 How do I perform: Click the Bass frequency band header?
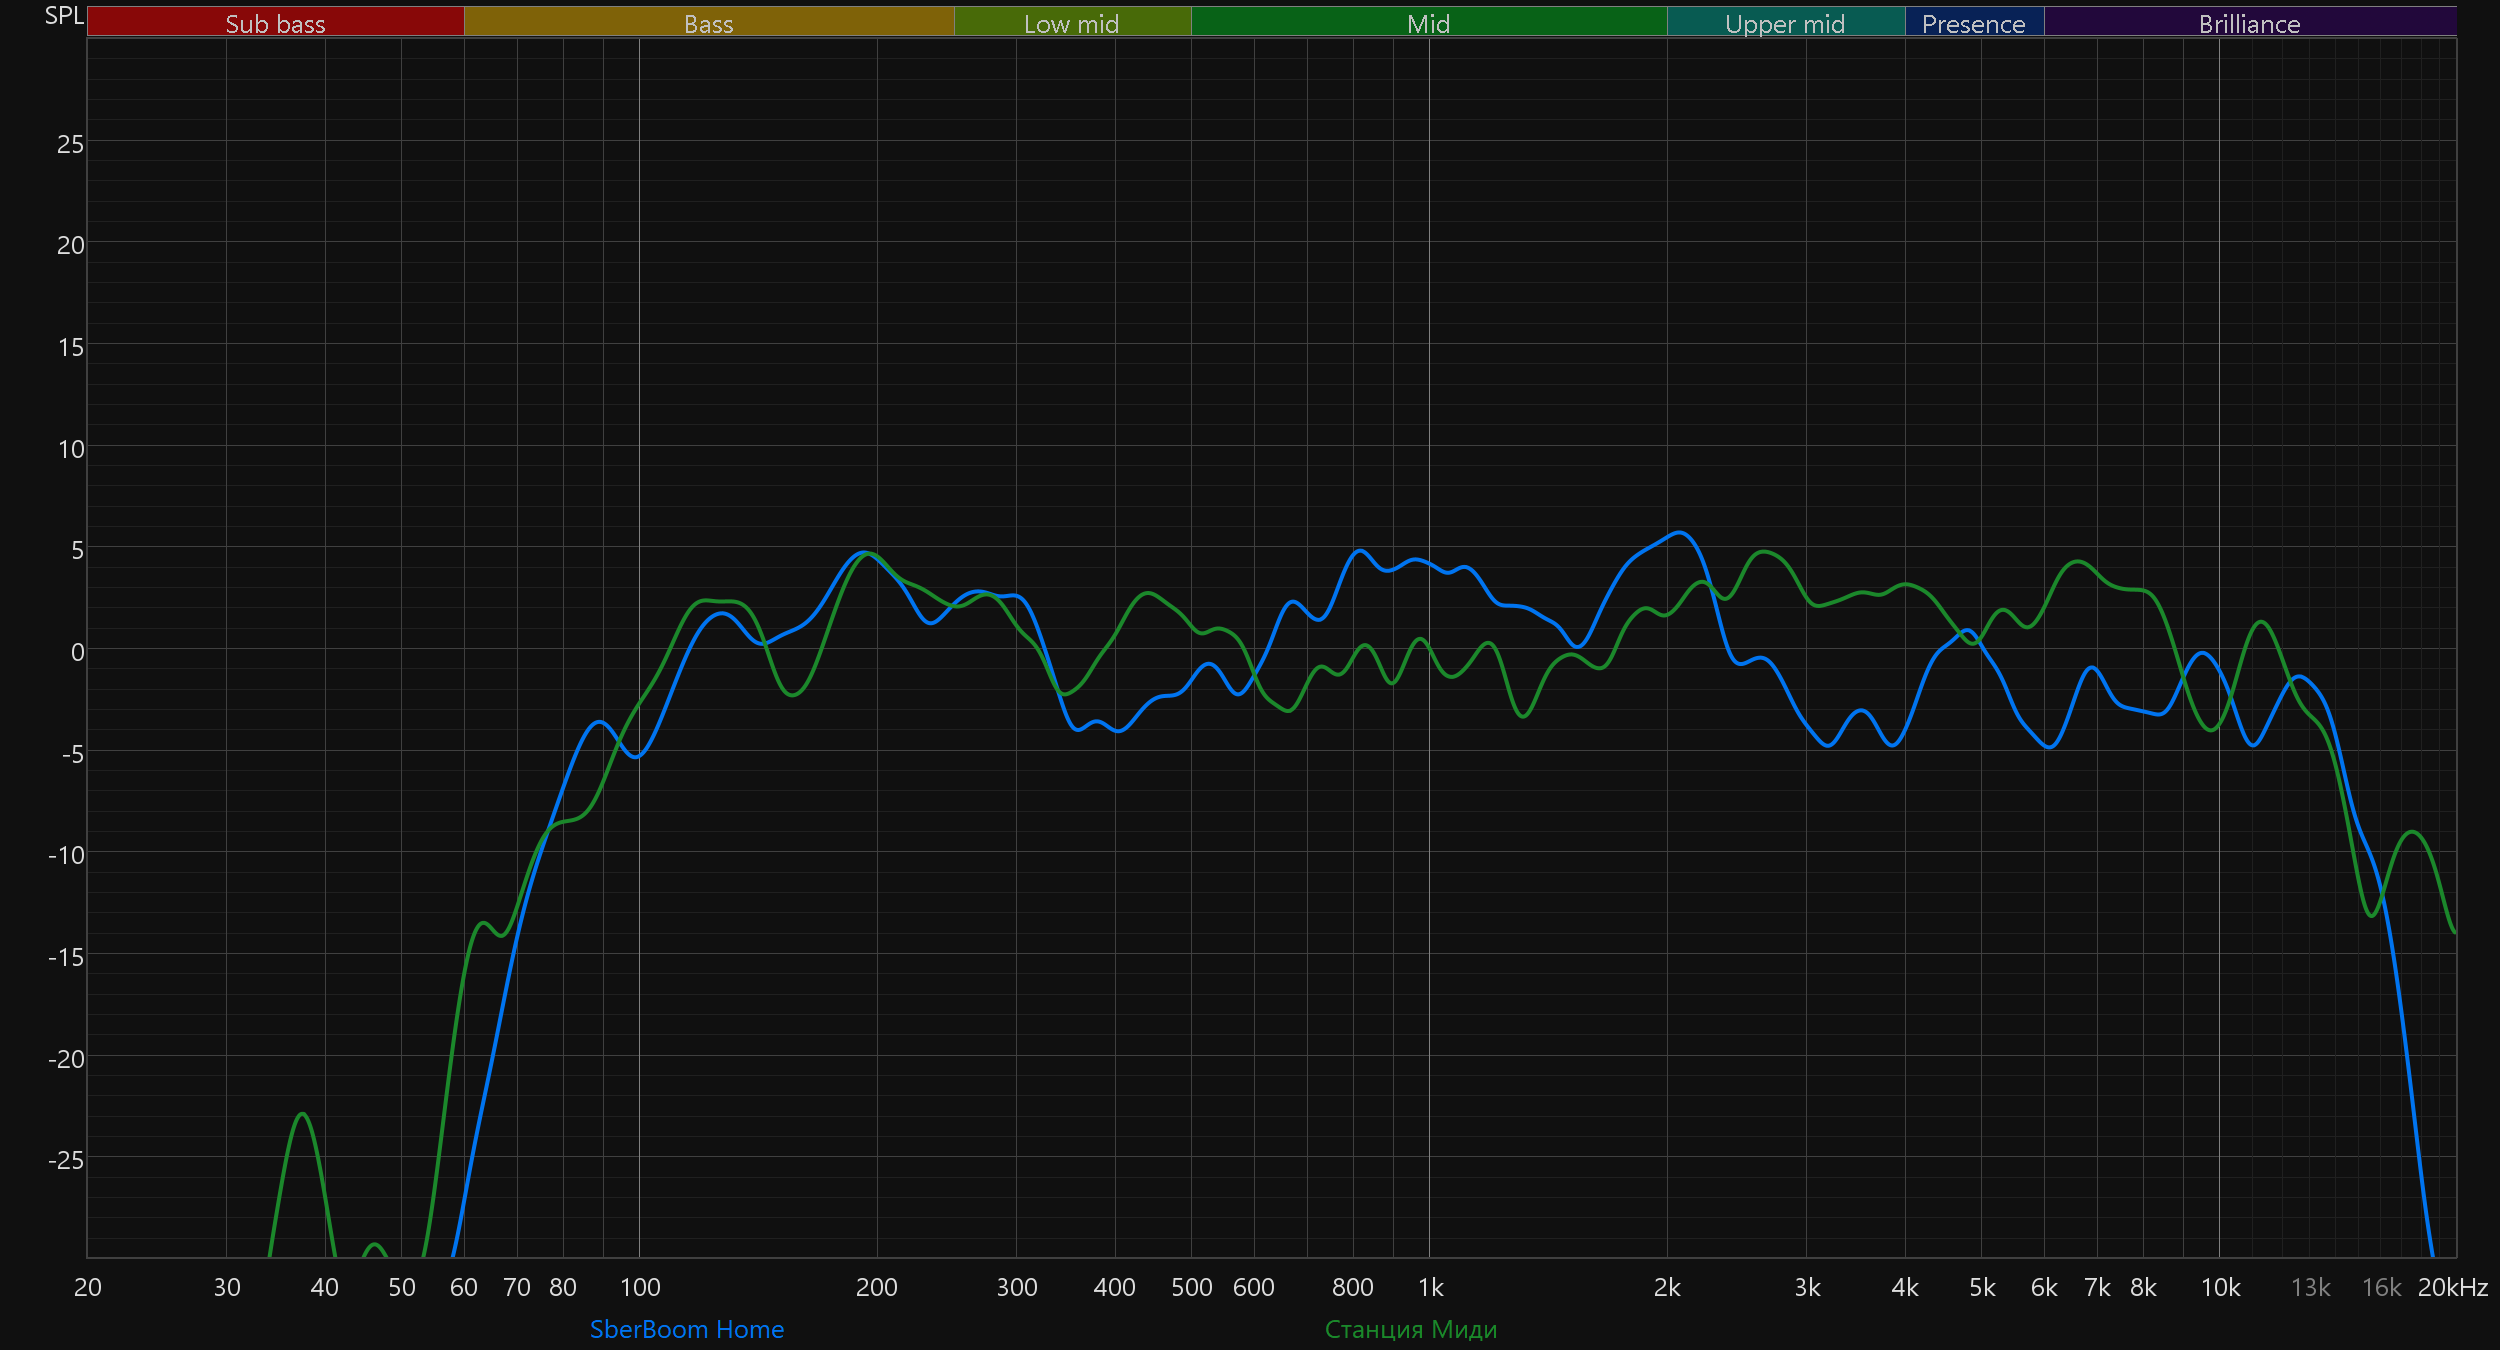click(x=708, y=23)
